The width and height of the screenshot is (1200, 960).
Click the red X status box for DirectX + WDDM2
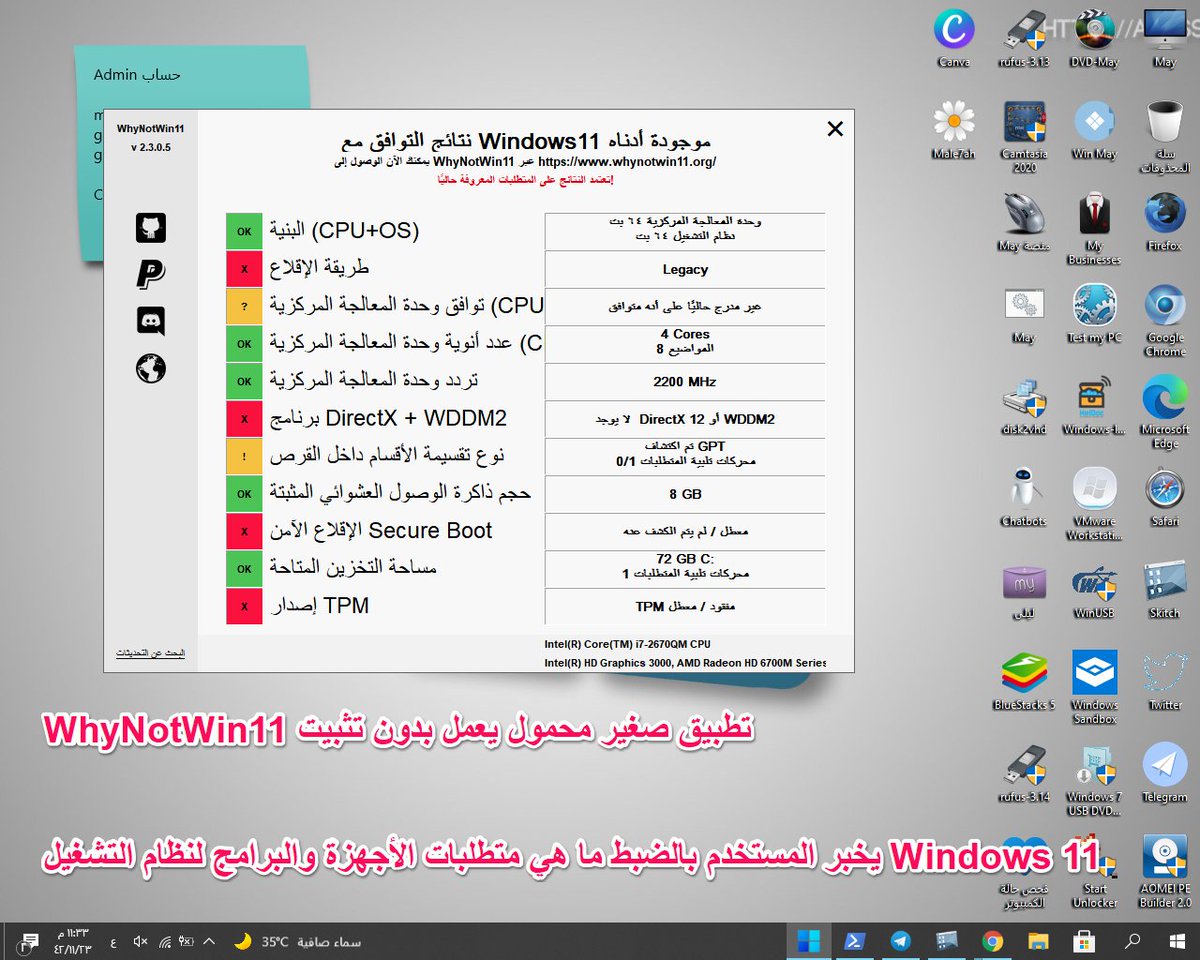244,419
